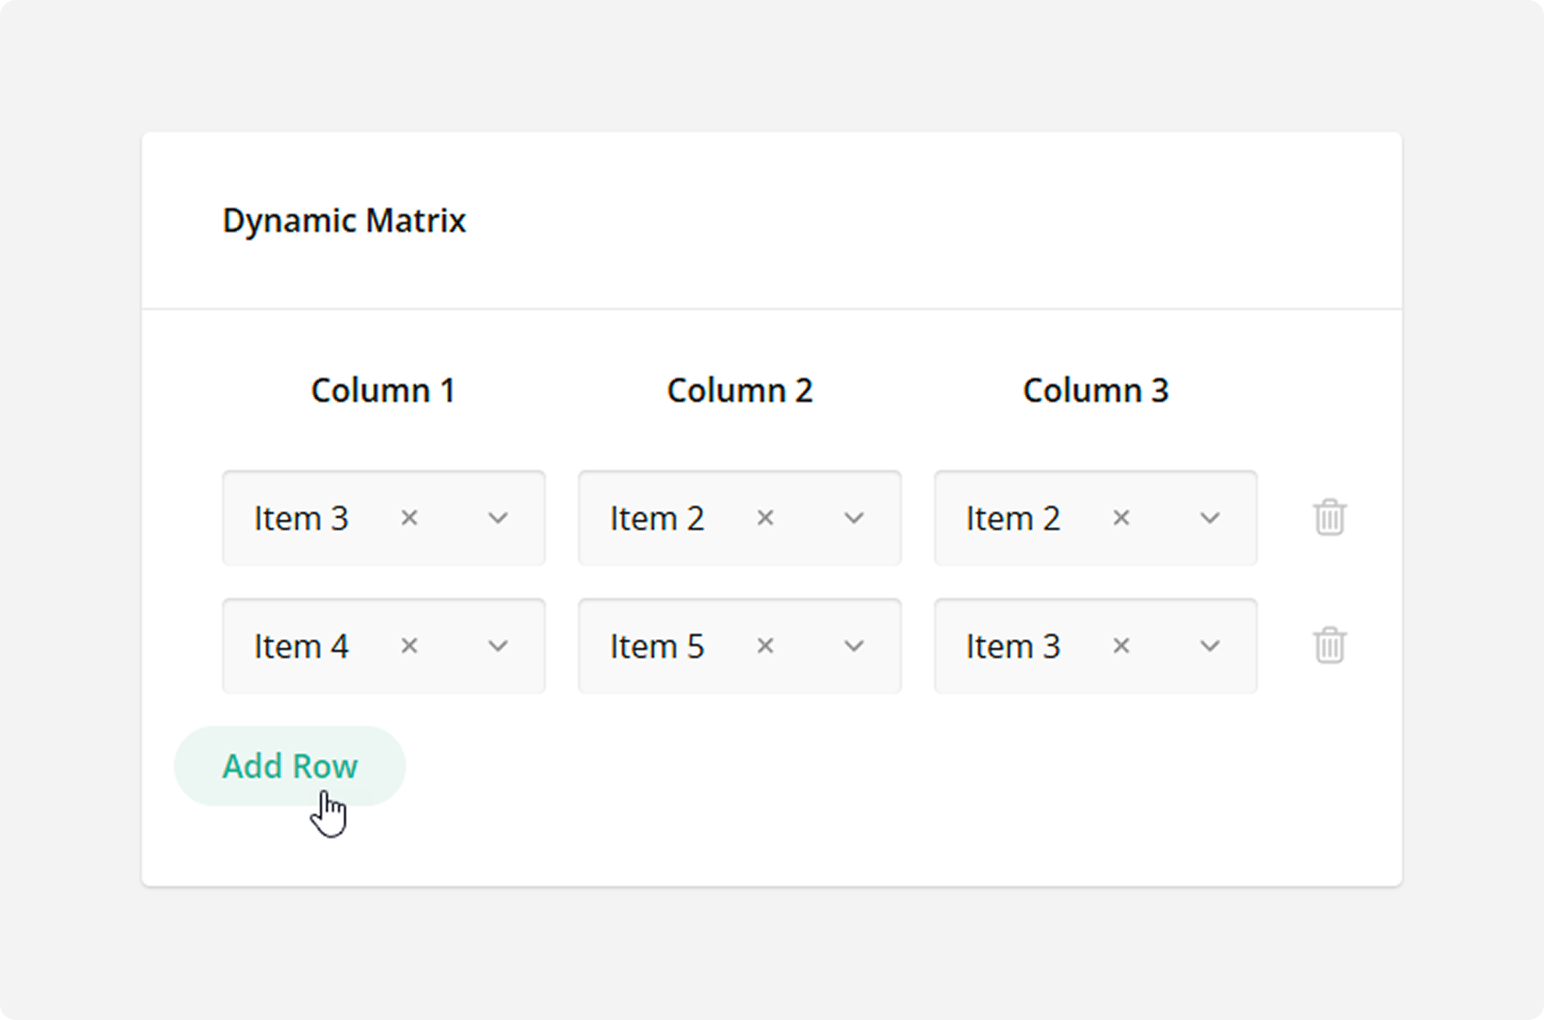Click the Column 1 header
The image size is (1544, 1020).
click(383, 390)
